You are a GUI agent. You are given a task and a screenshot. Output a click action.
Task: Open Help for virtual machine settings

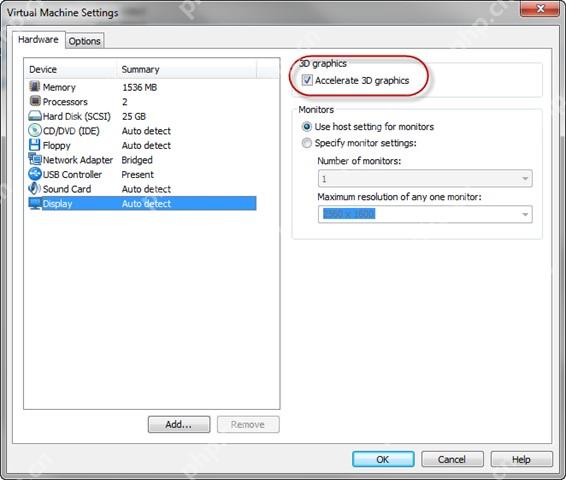tap(521, 459)
